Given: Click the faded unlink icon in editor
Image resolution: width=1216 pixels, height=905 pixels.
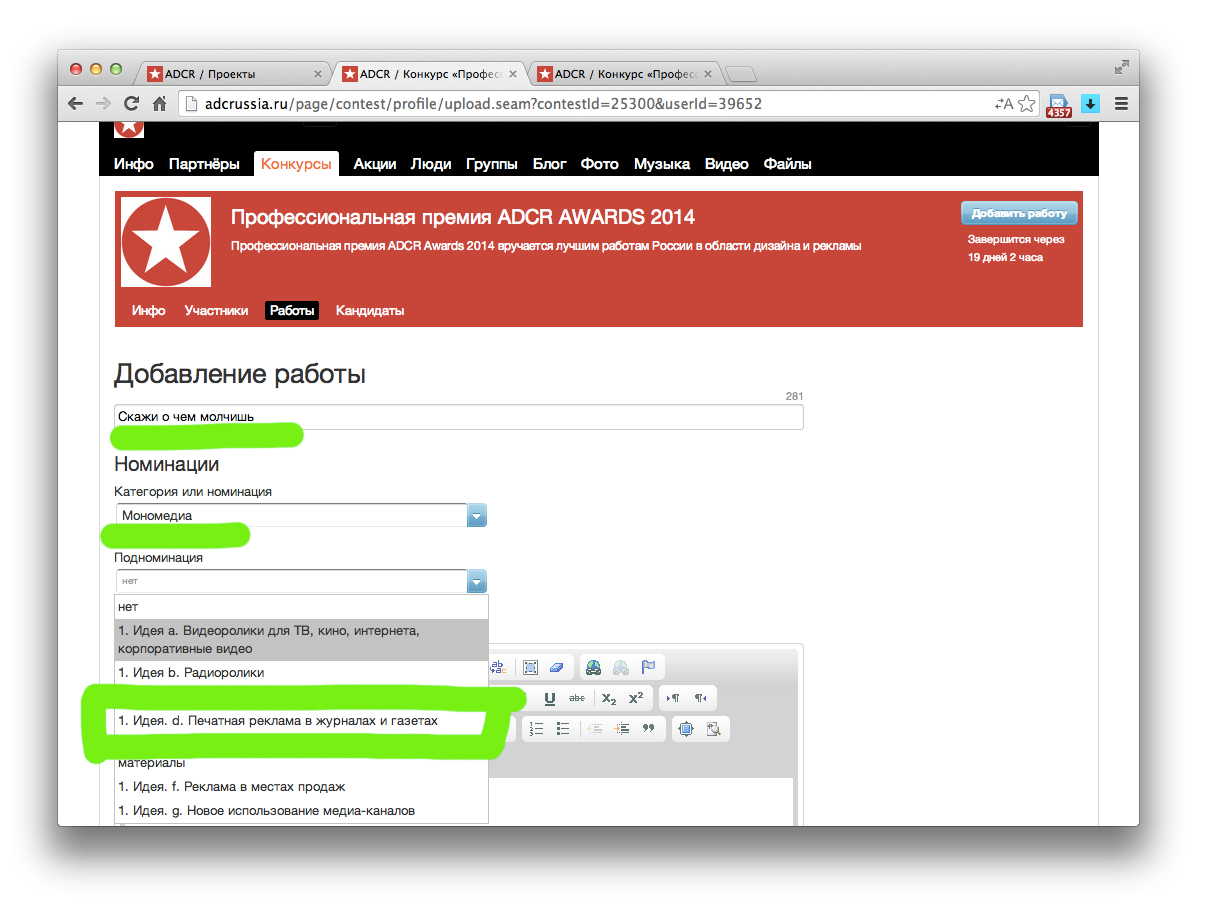Looking at the screenshot, I should (621, 668).
